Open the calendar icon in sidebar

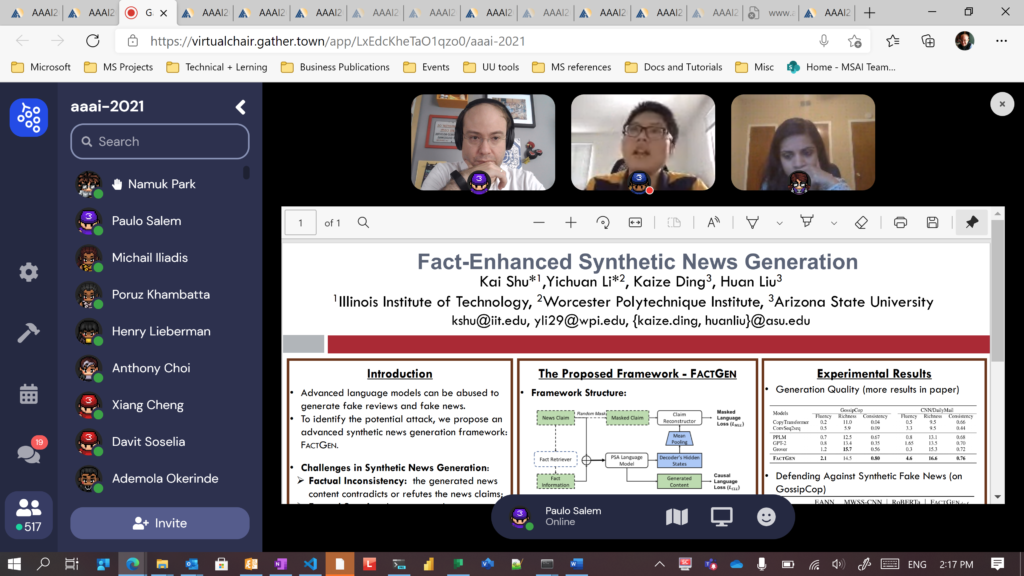point(29,394)
